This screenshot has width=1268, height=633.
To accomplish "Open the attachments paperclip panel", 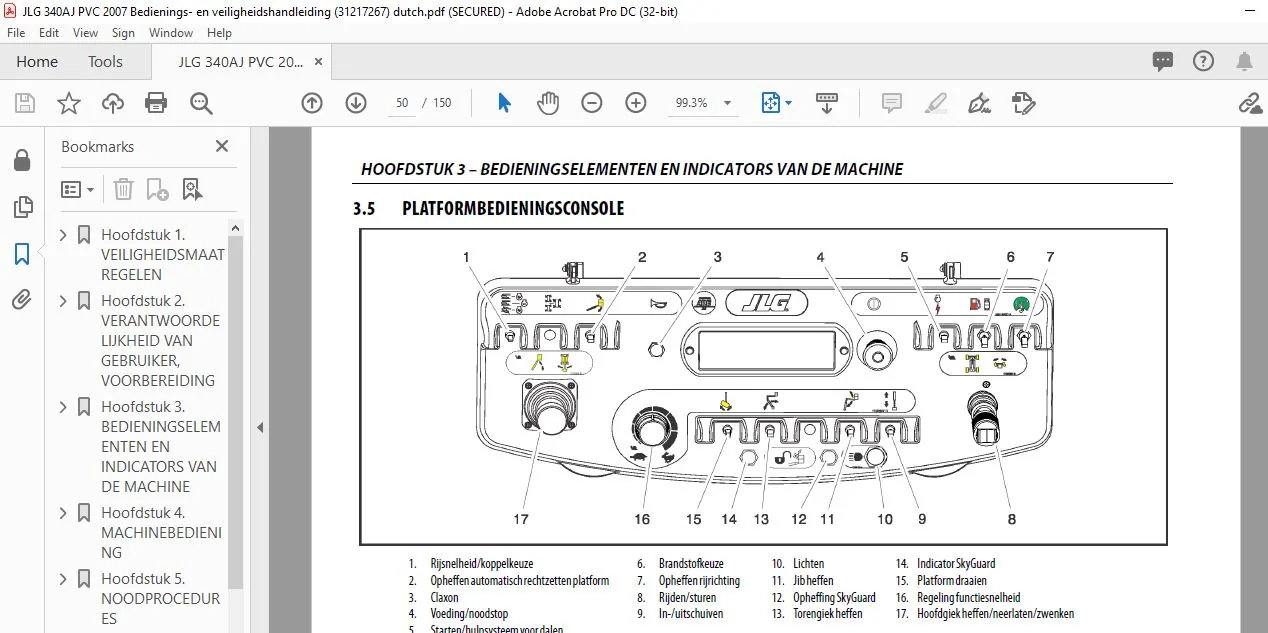I will [22, 299].
